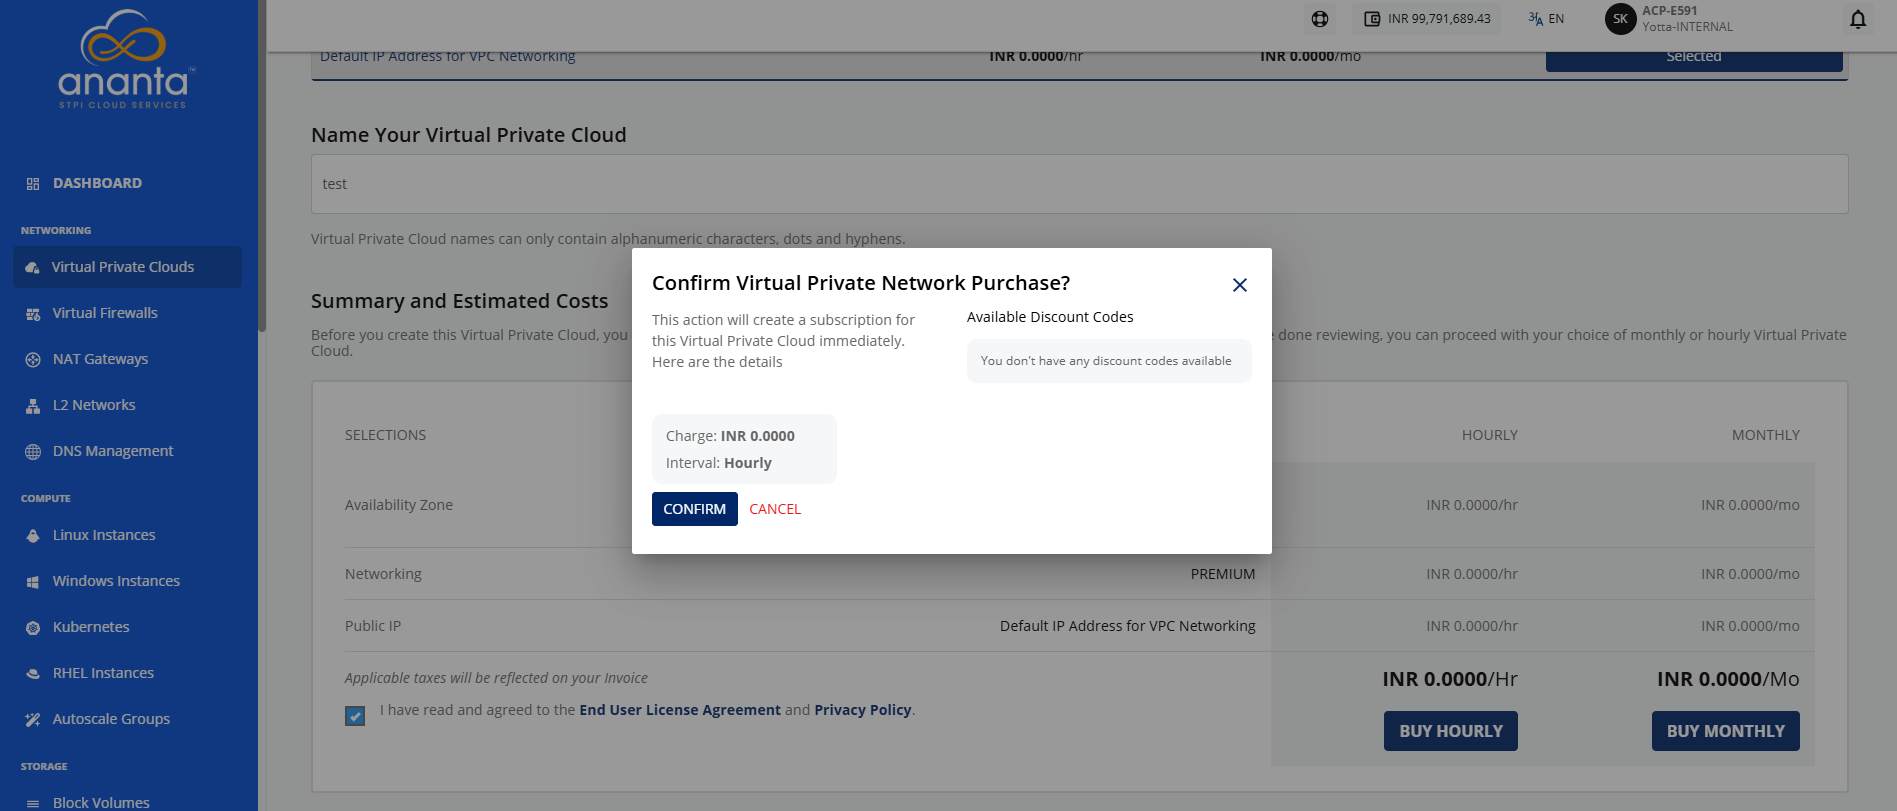The height and width of the screenshot is (811, 1897).
Task: Click the Buy Hourly button
Action: tap(1451, 731)
